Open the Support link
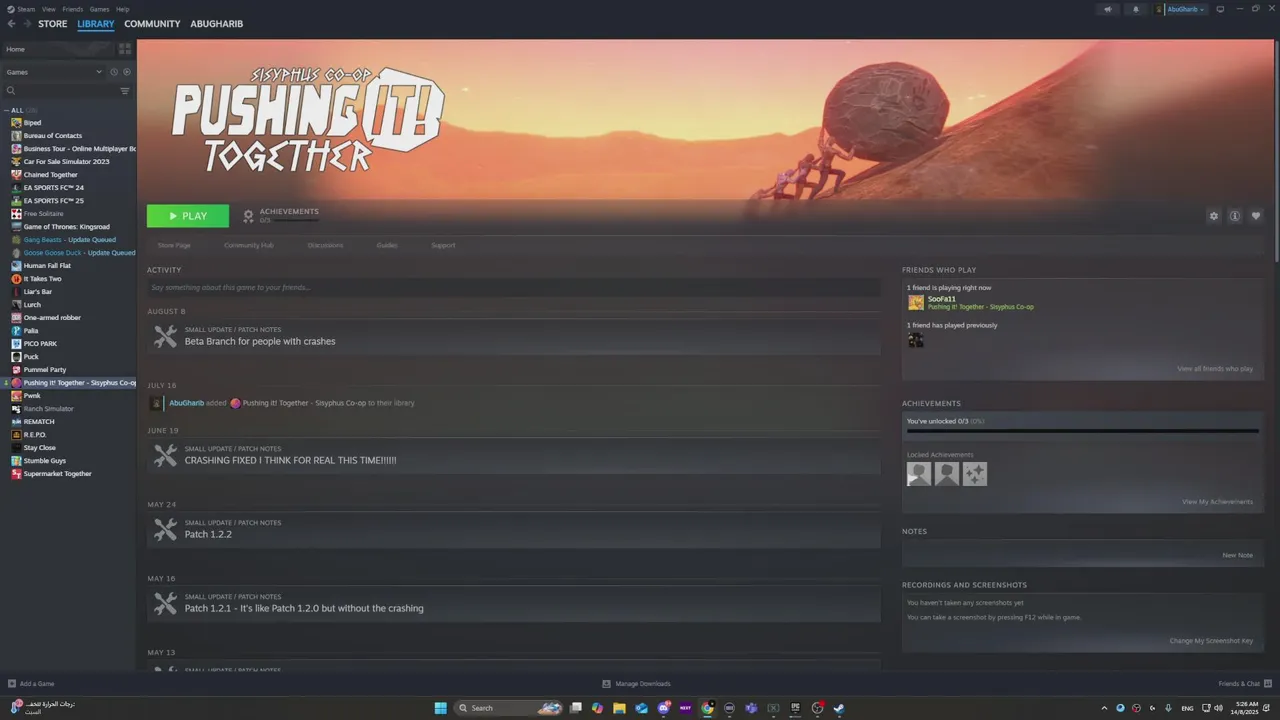This screenshot has height=720, width=1280. (x=443, y=245)
